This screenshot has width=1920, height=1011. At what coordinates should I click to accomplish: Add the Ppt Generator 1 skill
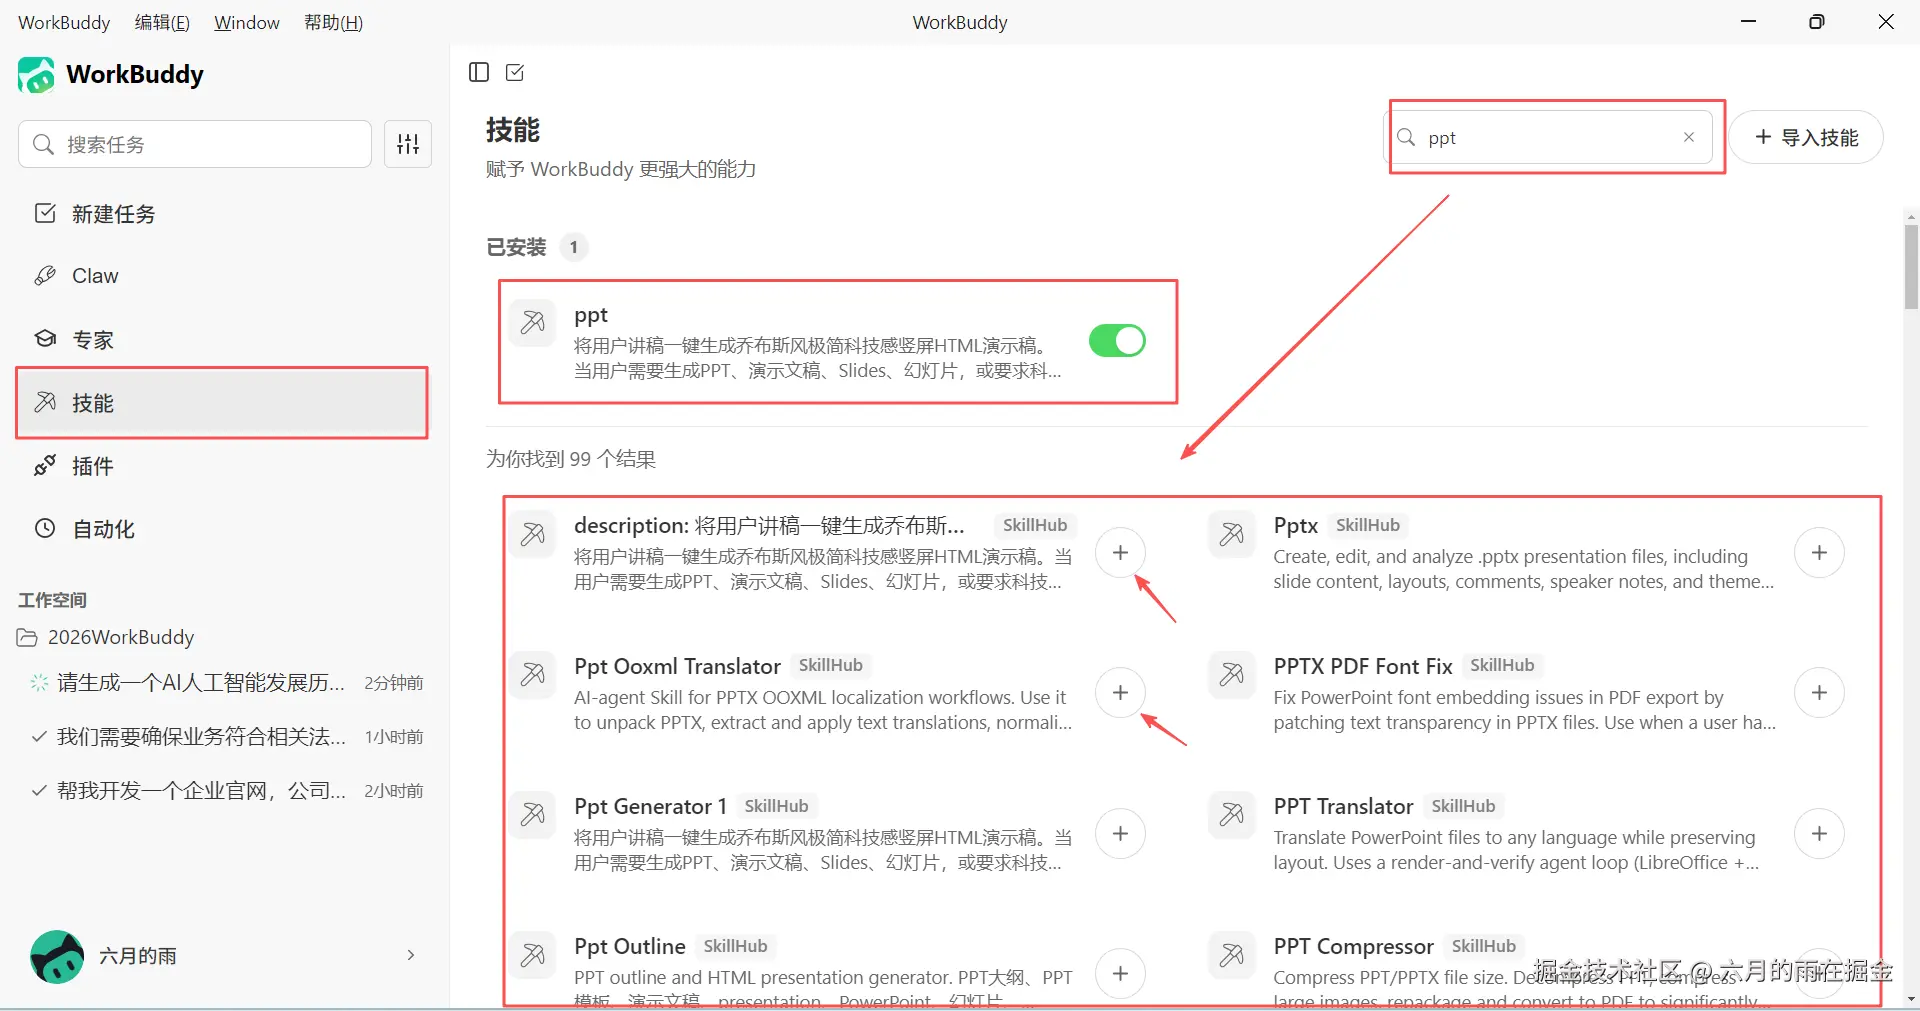pos(1120,834)
